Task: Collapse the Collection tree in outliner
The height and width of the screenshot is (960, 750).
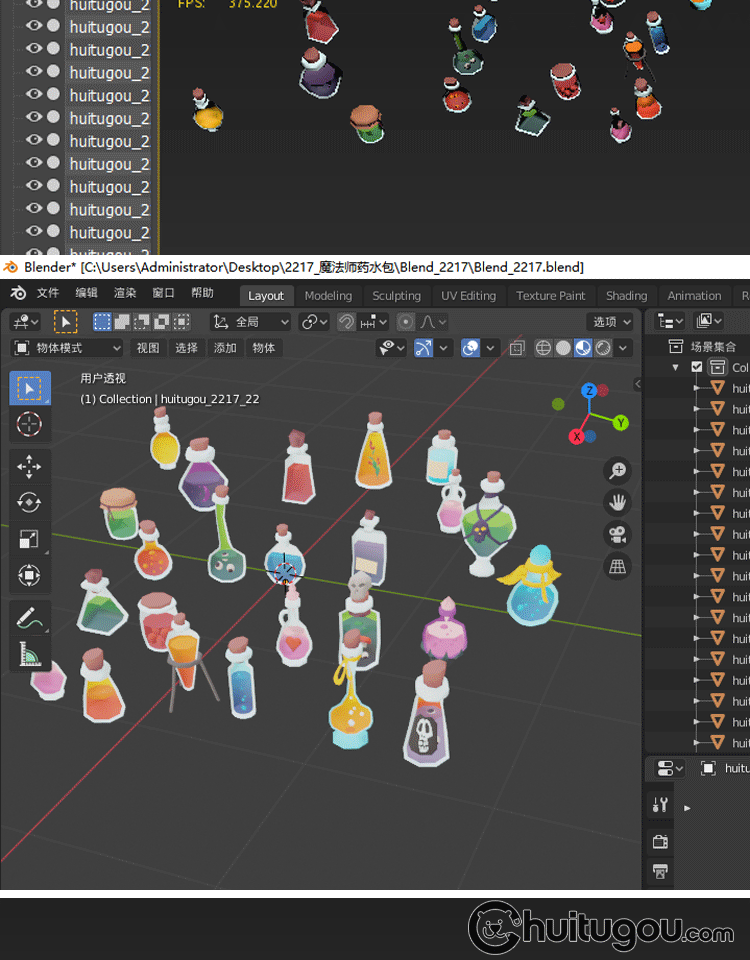Action: (677, 367)
